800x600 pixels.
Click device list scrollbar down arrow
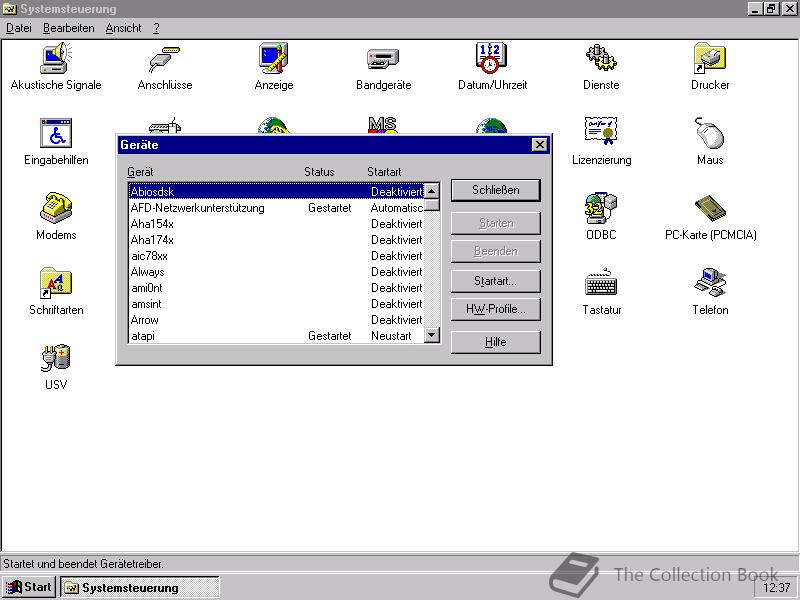(432, 335)
